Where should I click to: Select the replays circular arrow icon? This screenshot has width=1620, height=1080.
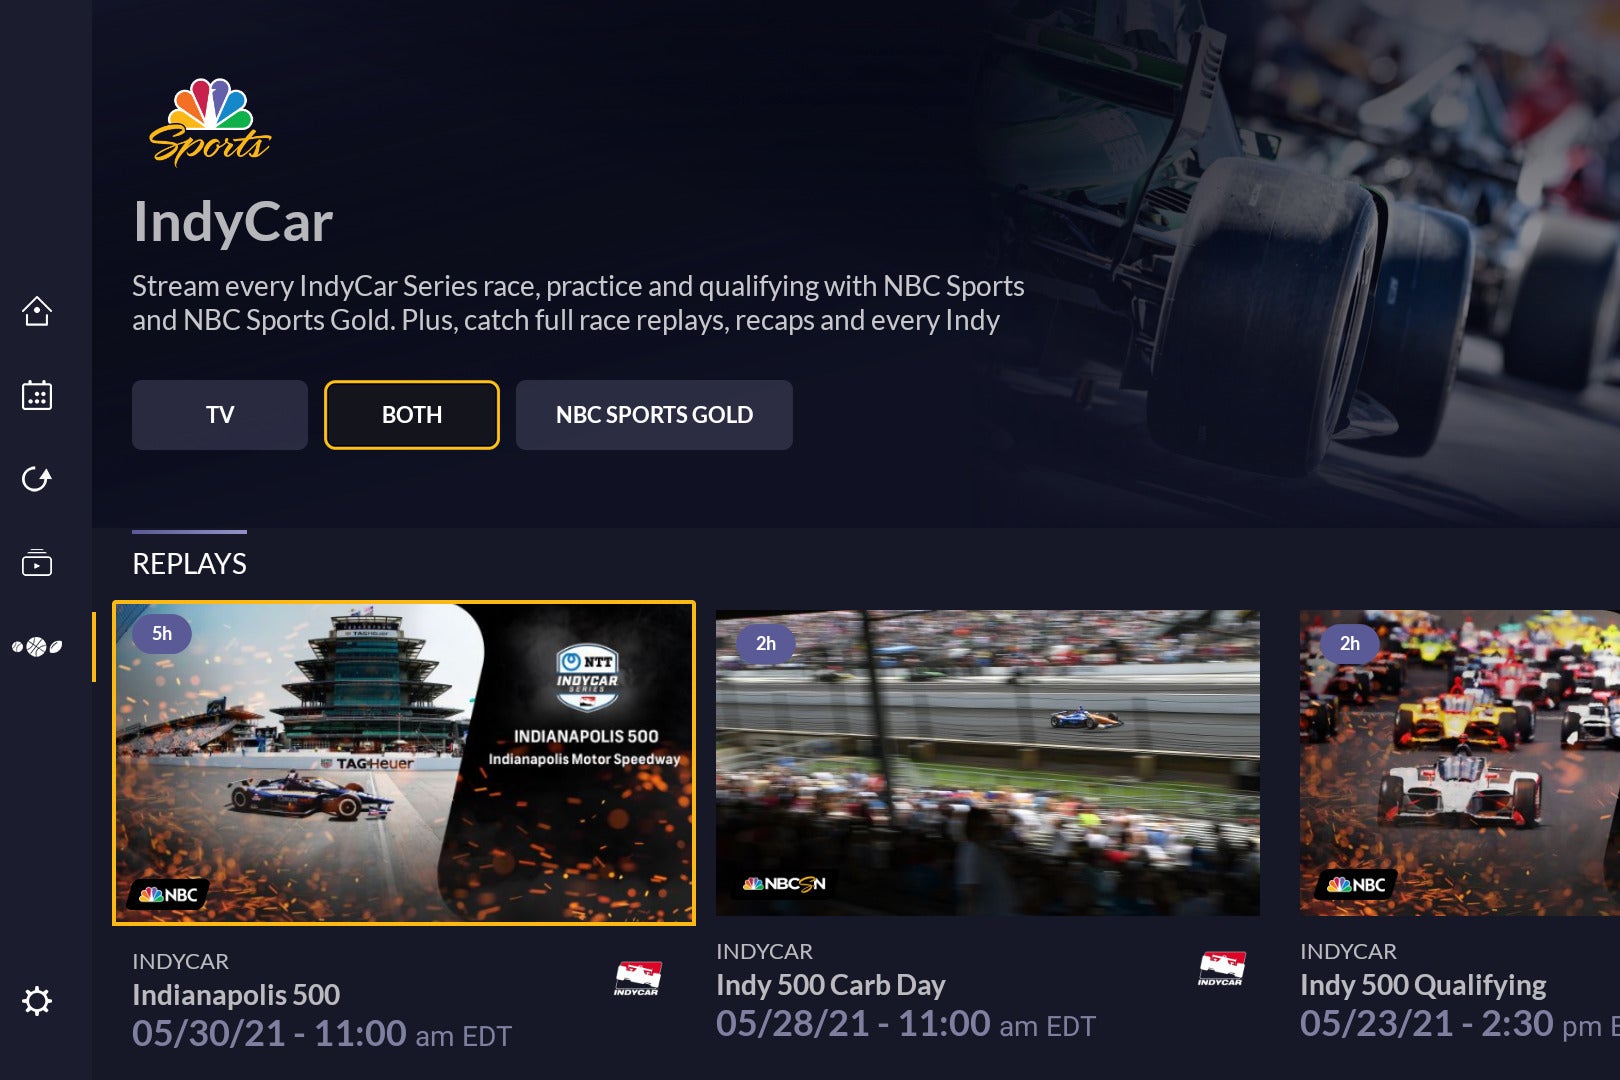[37, 479]
